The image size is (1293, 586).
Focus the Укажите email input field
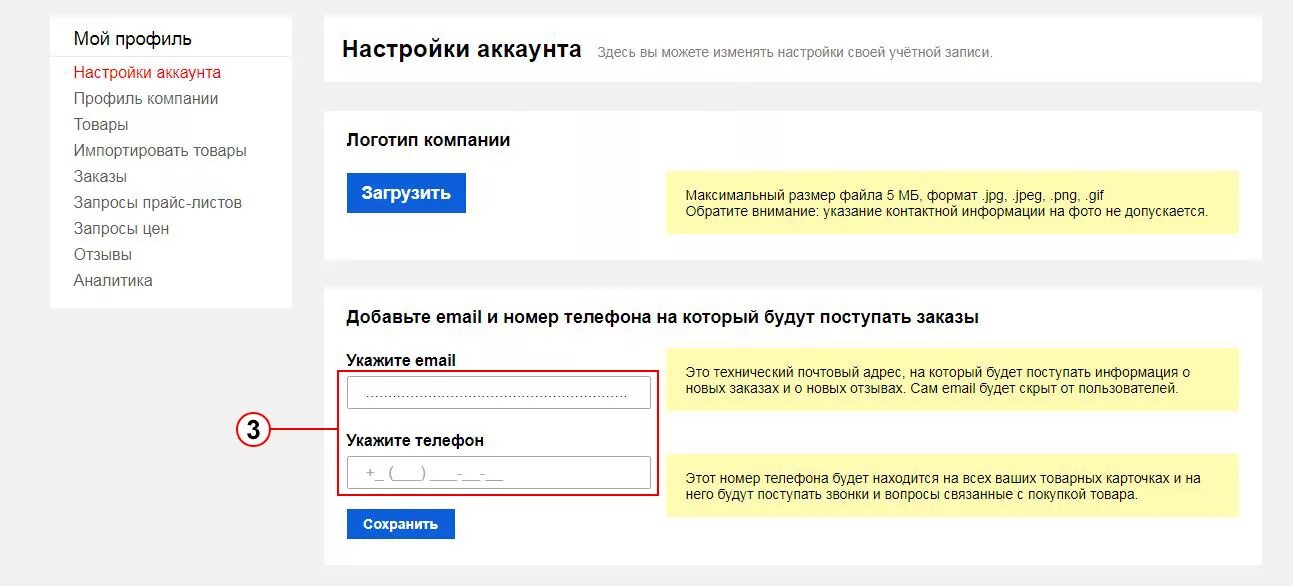pos(499,393)
